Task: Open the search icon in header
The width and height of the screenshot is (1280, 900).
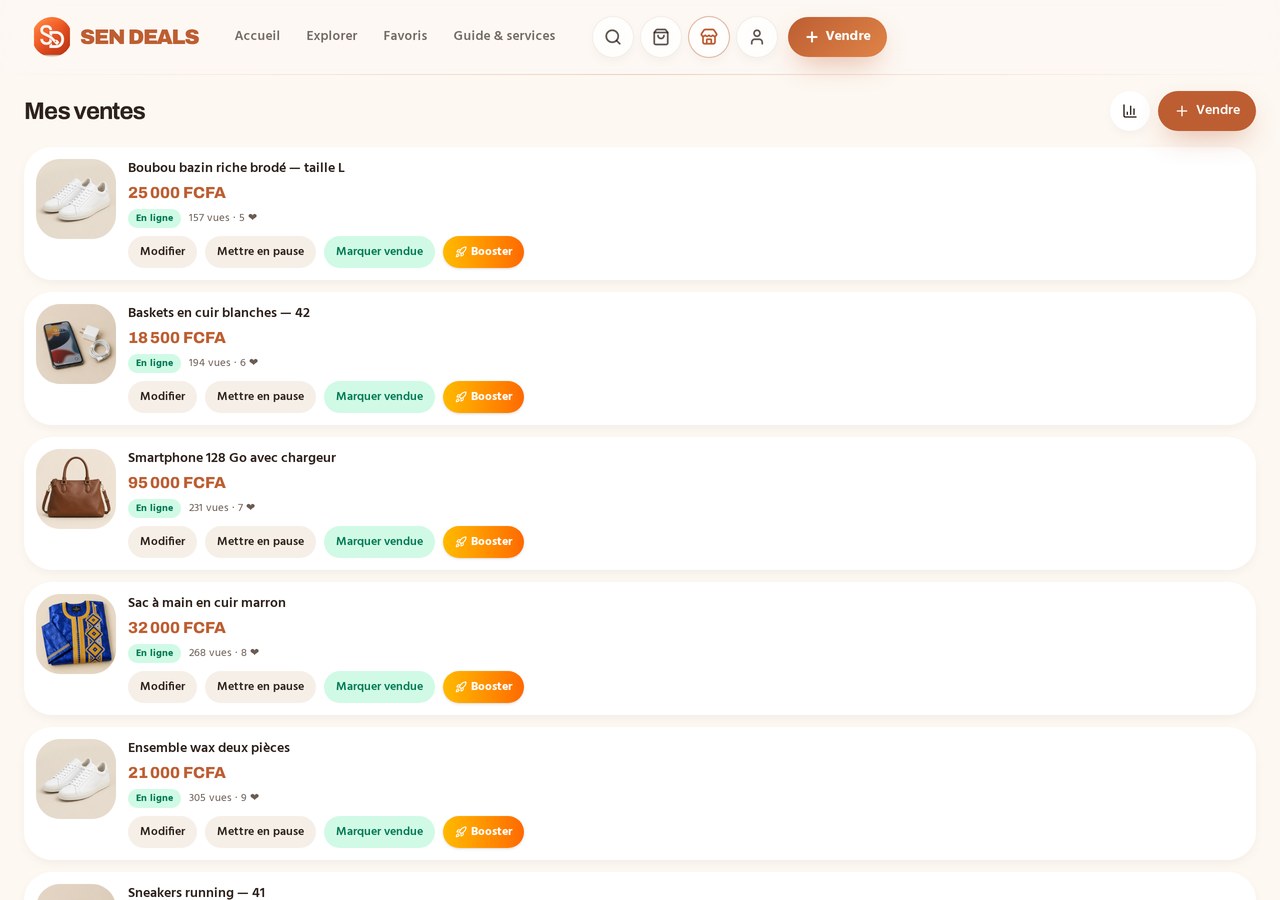Action: 613,37
